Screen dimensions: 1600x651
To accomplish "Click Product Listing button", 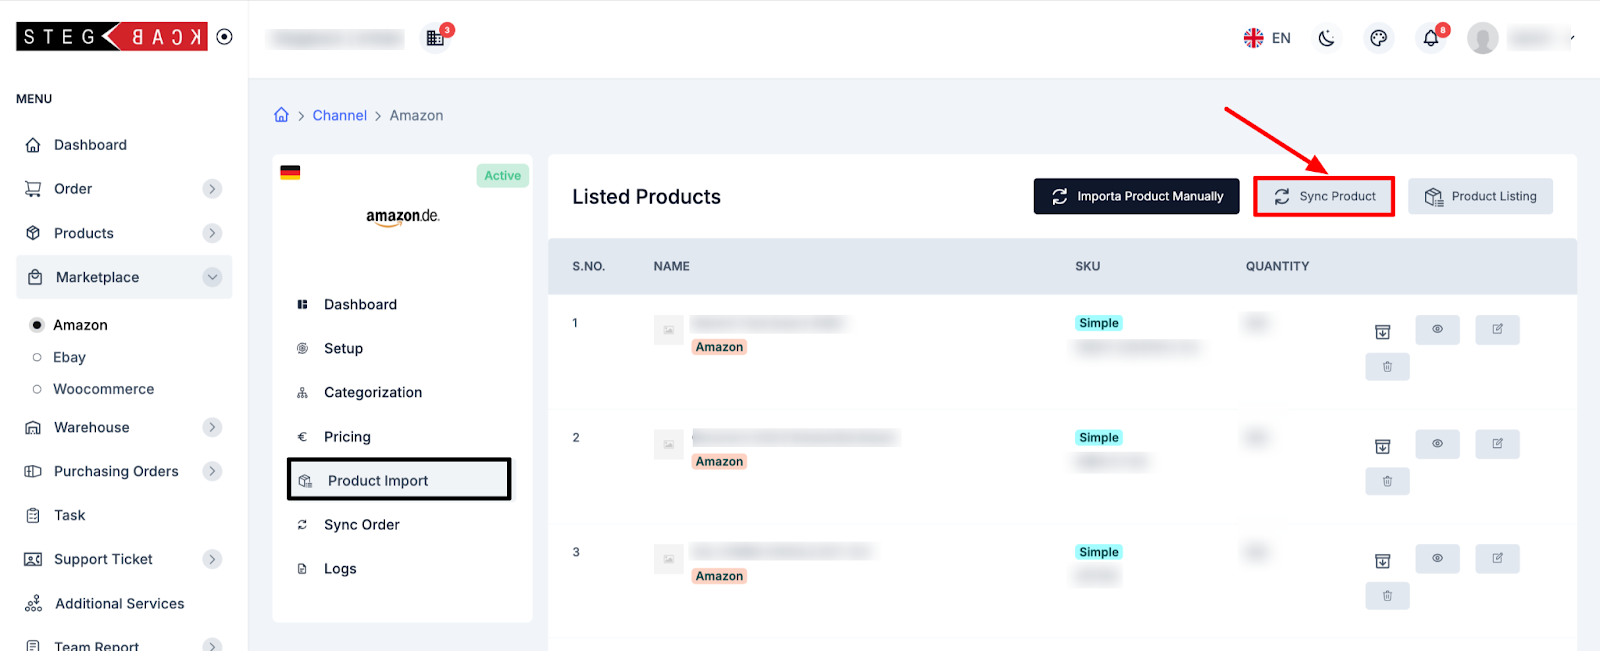I will 1480,196.
